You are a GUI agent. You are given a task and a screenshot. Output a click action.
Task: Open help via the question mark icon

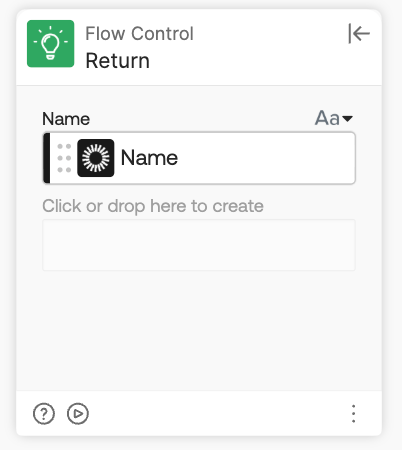(x=44, y=414)
